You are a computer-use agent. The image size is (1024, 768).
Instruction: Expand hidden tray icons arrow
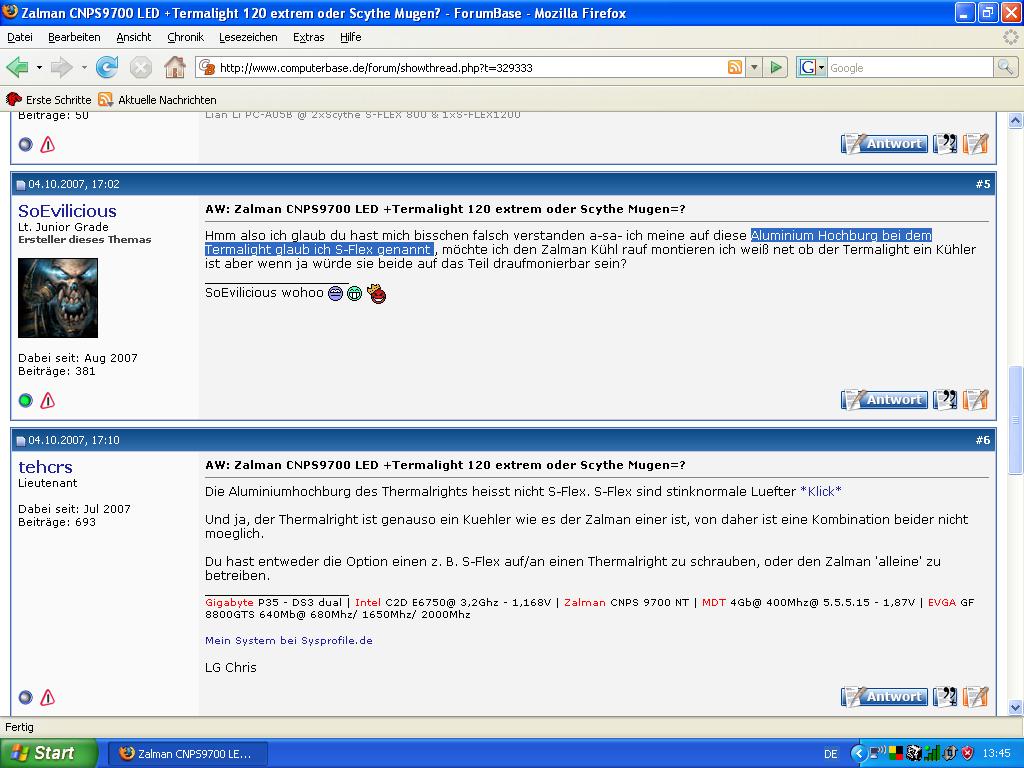pos(858,754)
